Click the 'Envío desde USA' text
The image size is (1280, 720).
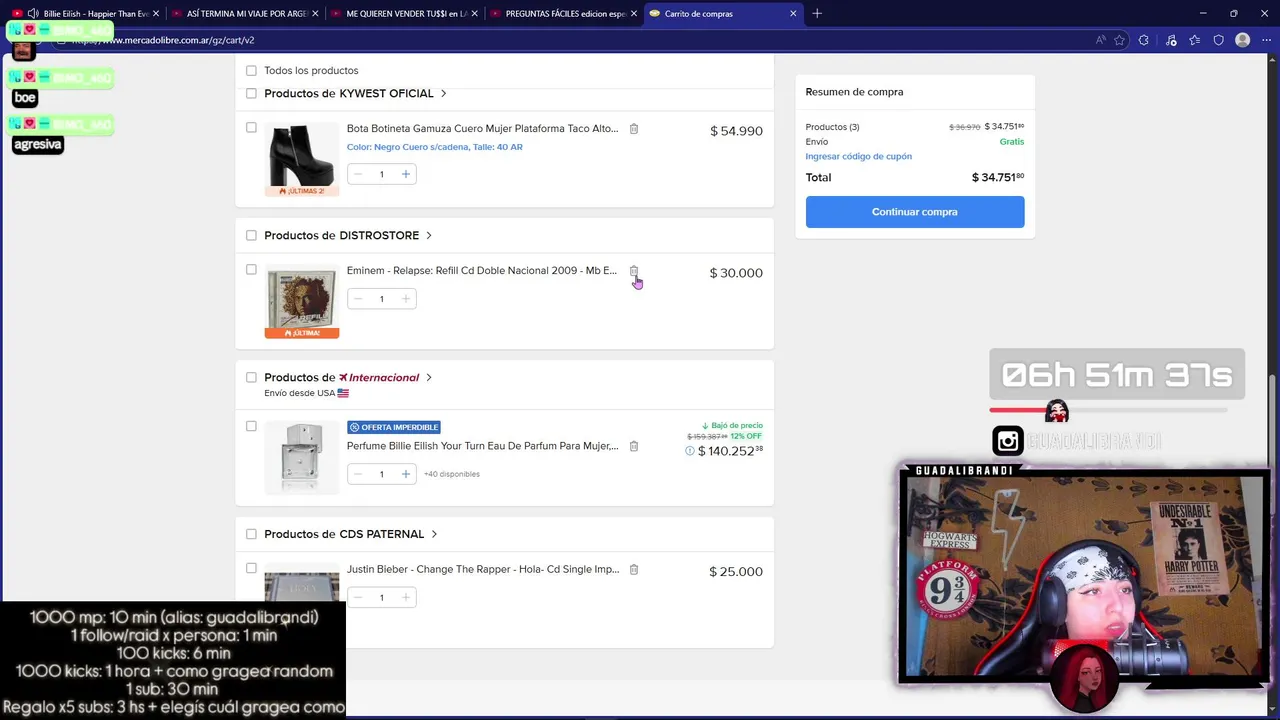tap(300, 393)
